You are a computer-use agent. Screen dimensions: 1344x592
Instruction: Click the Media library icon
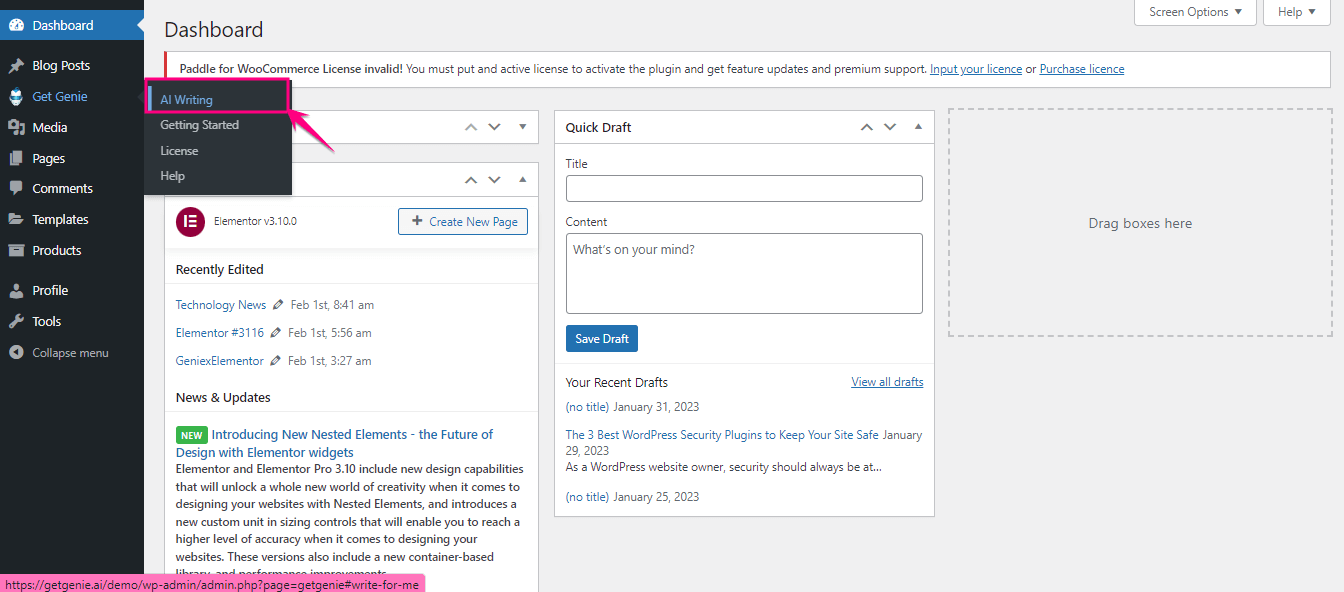click(x=16, y=127)
